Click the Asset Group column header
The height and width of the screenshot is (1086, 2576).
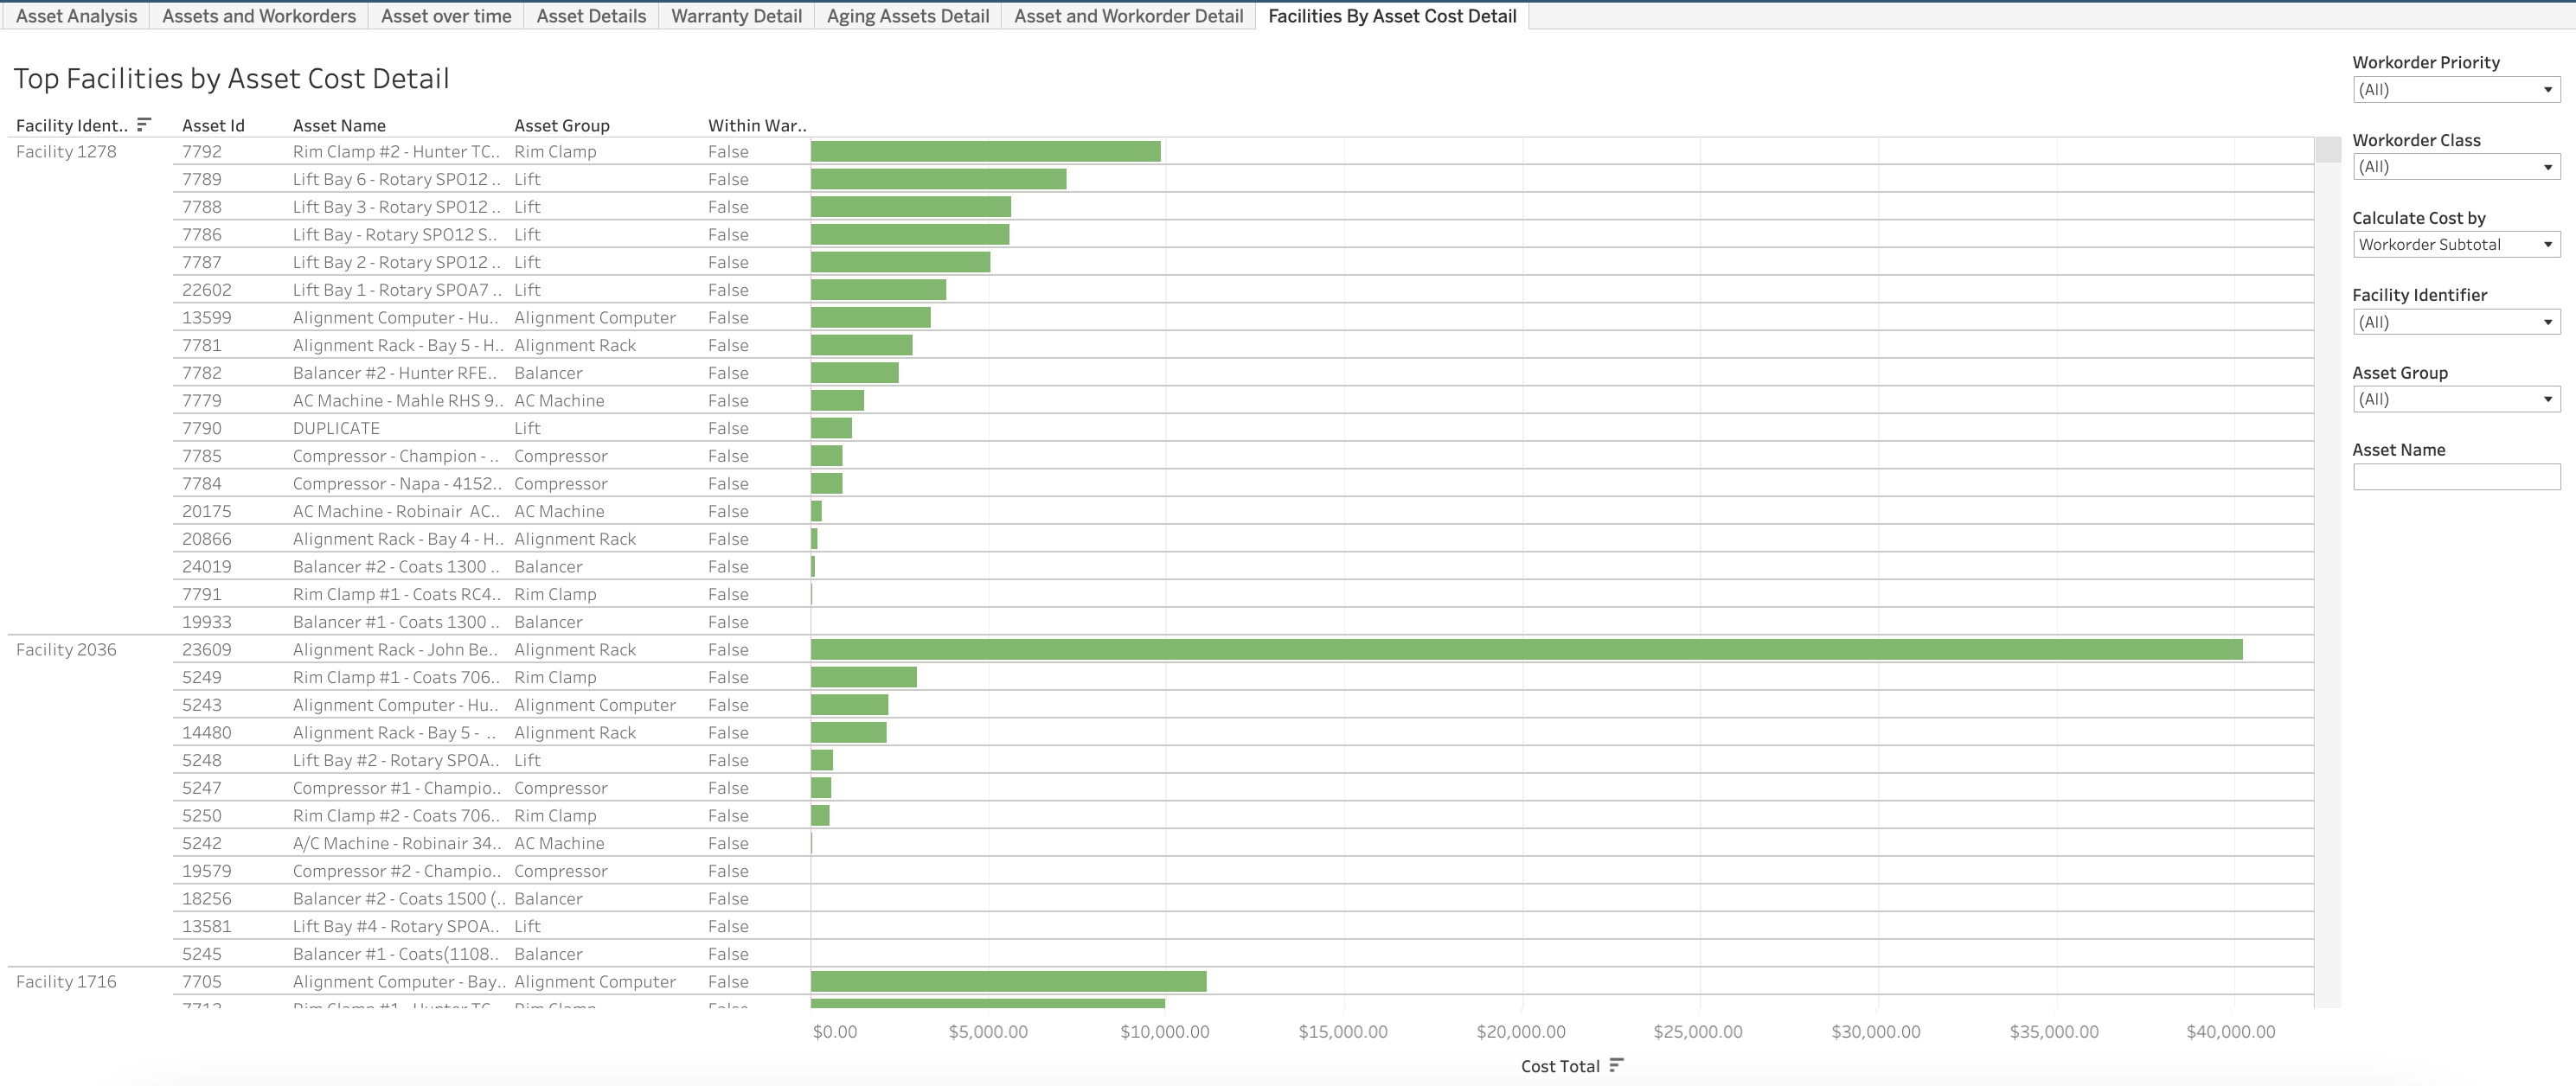click(561, 125)
